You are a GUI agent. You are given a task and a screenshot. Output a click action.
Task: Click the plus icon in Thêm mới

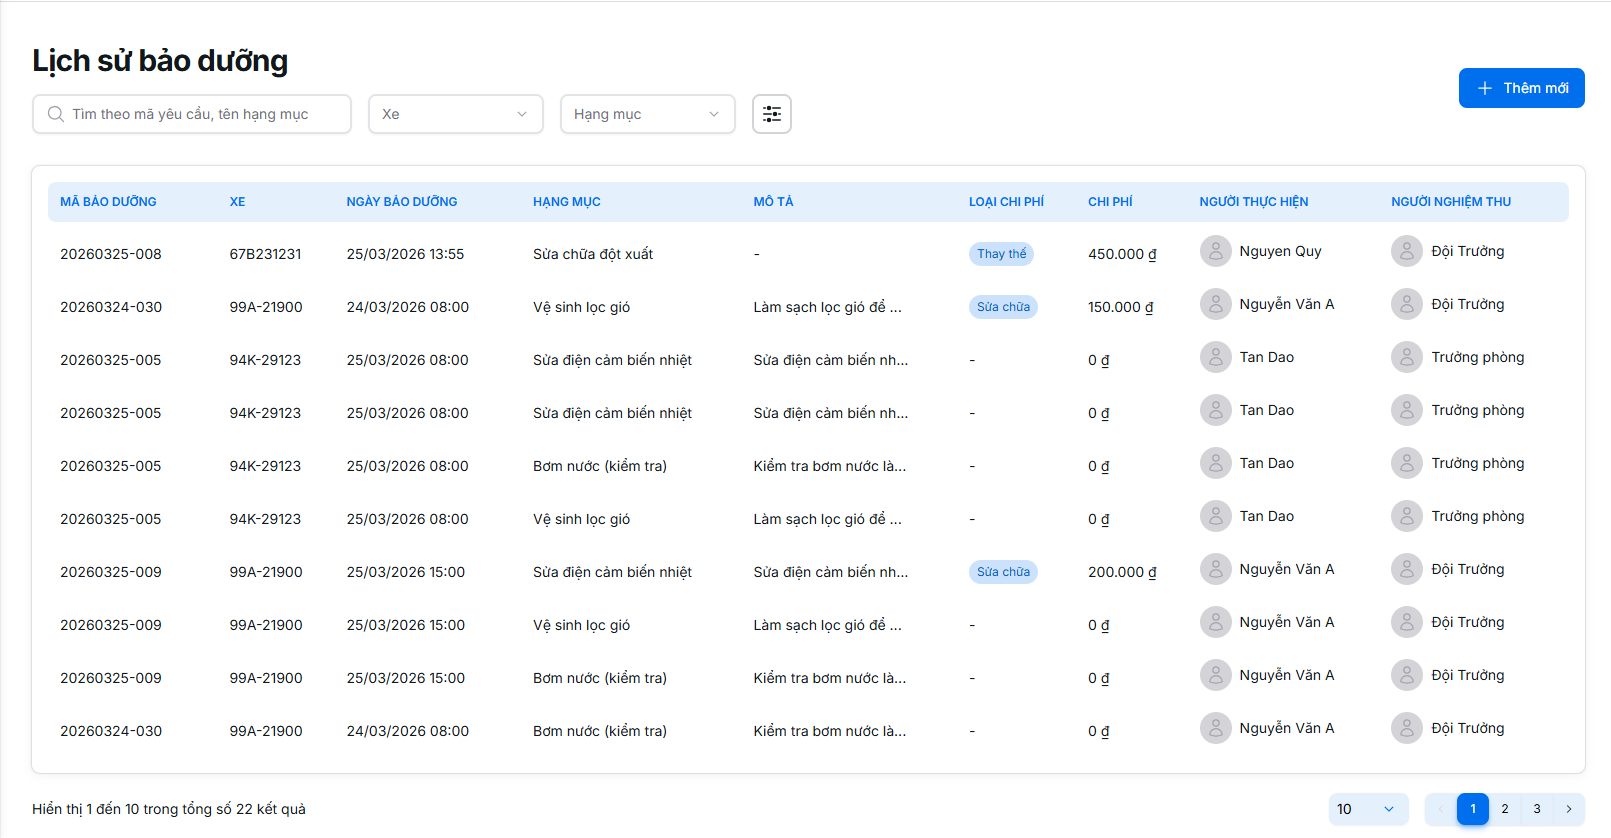pos(1485,88)
